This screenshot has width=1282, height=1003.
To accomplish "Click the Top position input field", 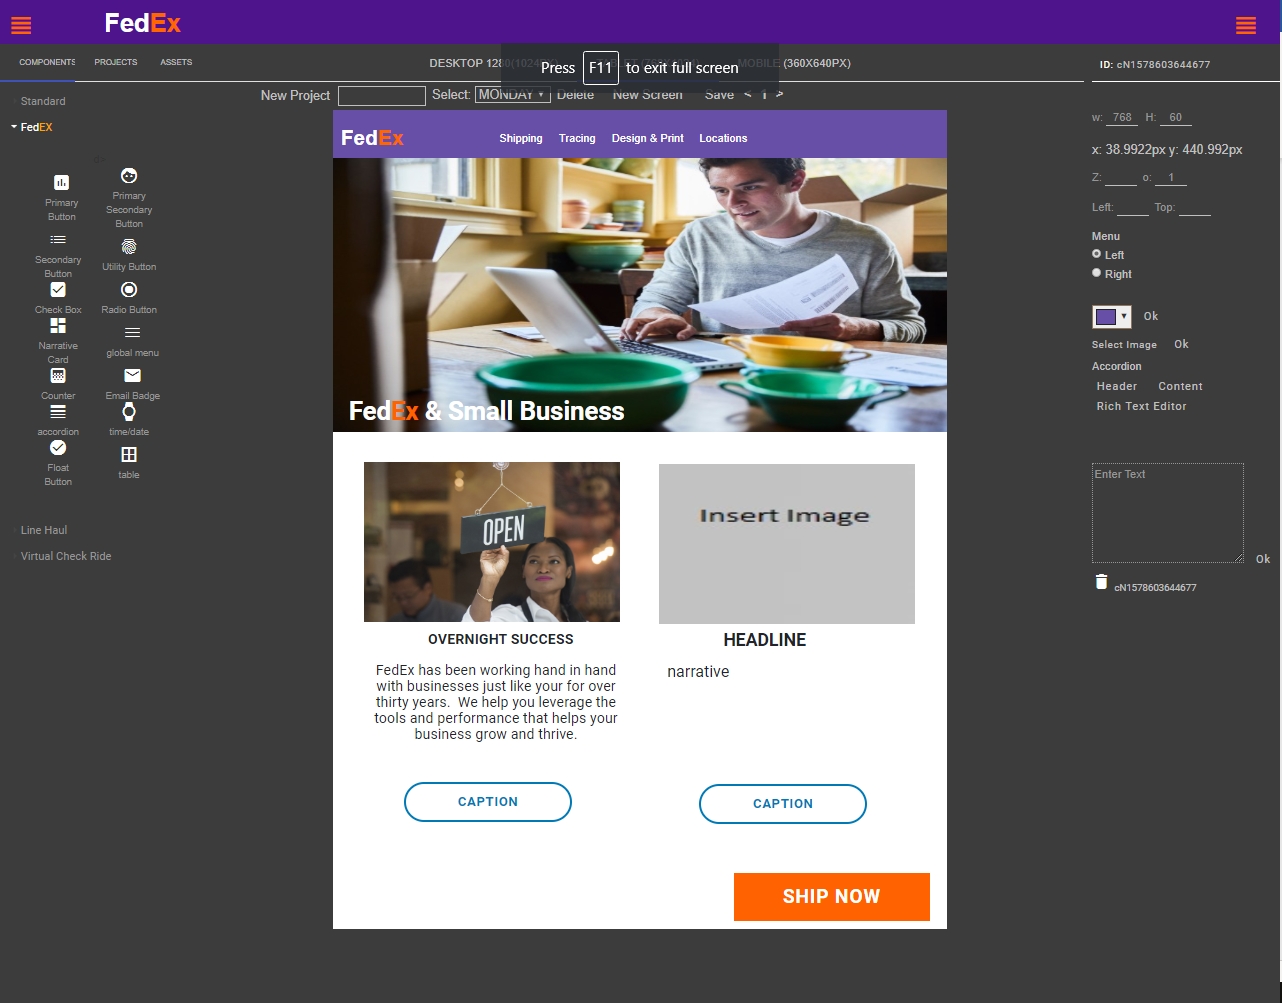I will point(1195,208).
